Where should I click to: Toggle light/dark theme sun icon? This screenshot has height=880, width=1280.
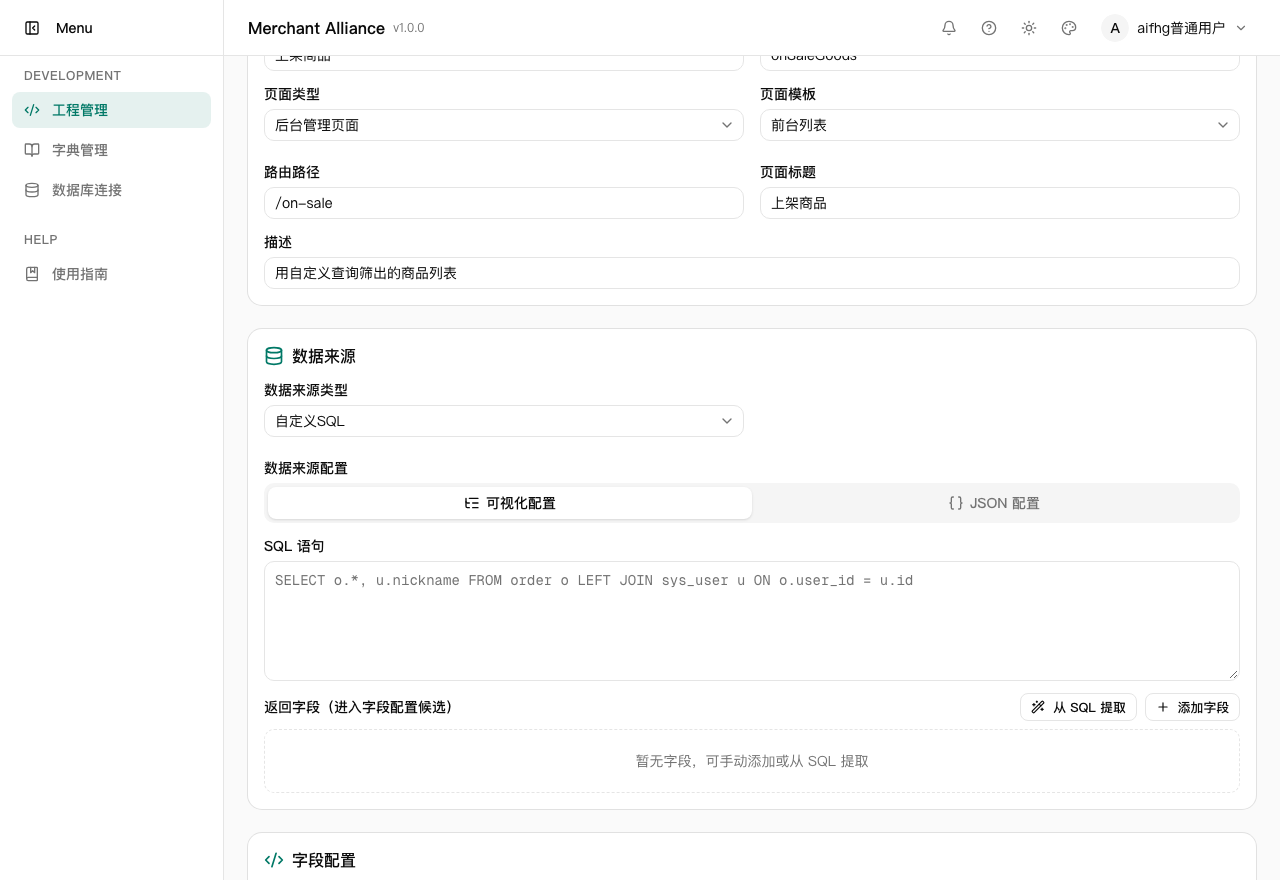(x=1029, y=28)
